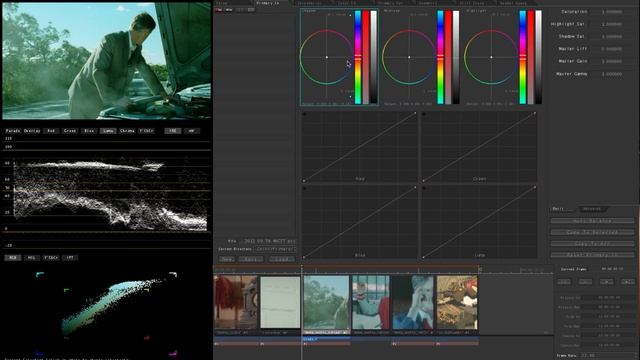Select the red curtain clip thumbnail
640x360 pixels.
point(236,302)
